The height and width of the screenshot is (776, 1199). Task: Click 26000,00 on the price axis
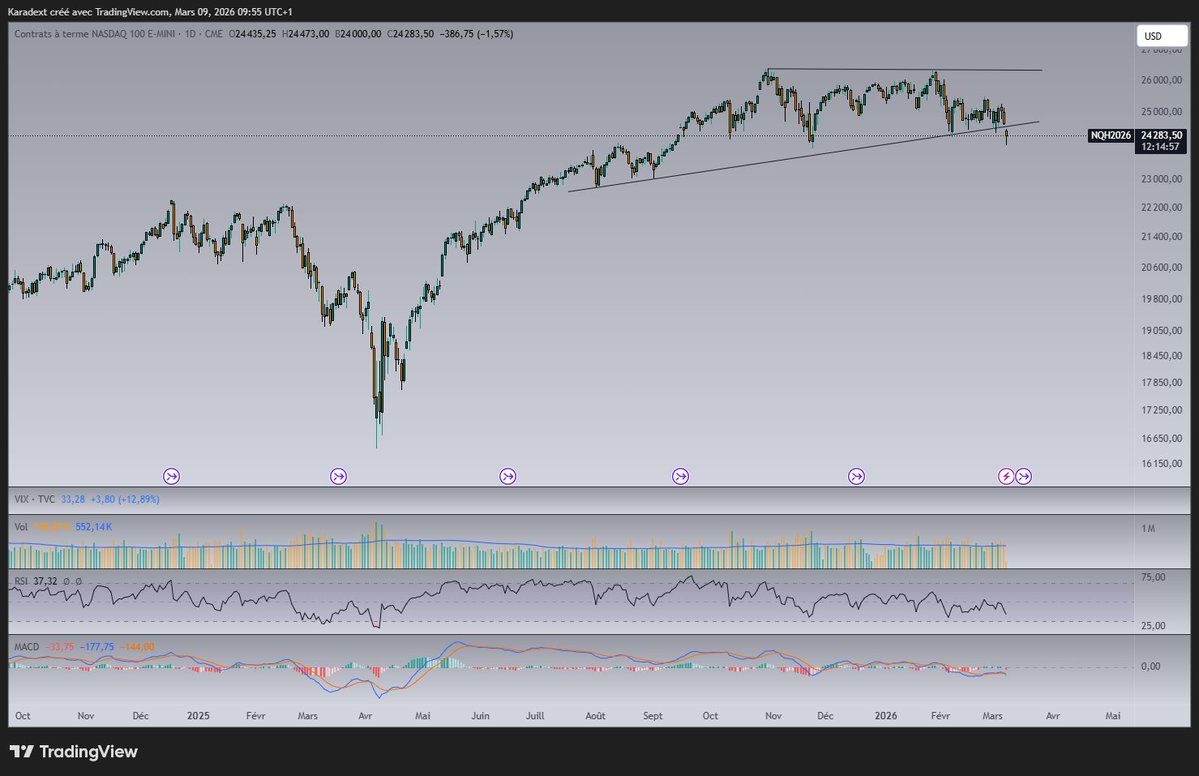pos(1162,80)
